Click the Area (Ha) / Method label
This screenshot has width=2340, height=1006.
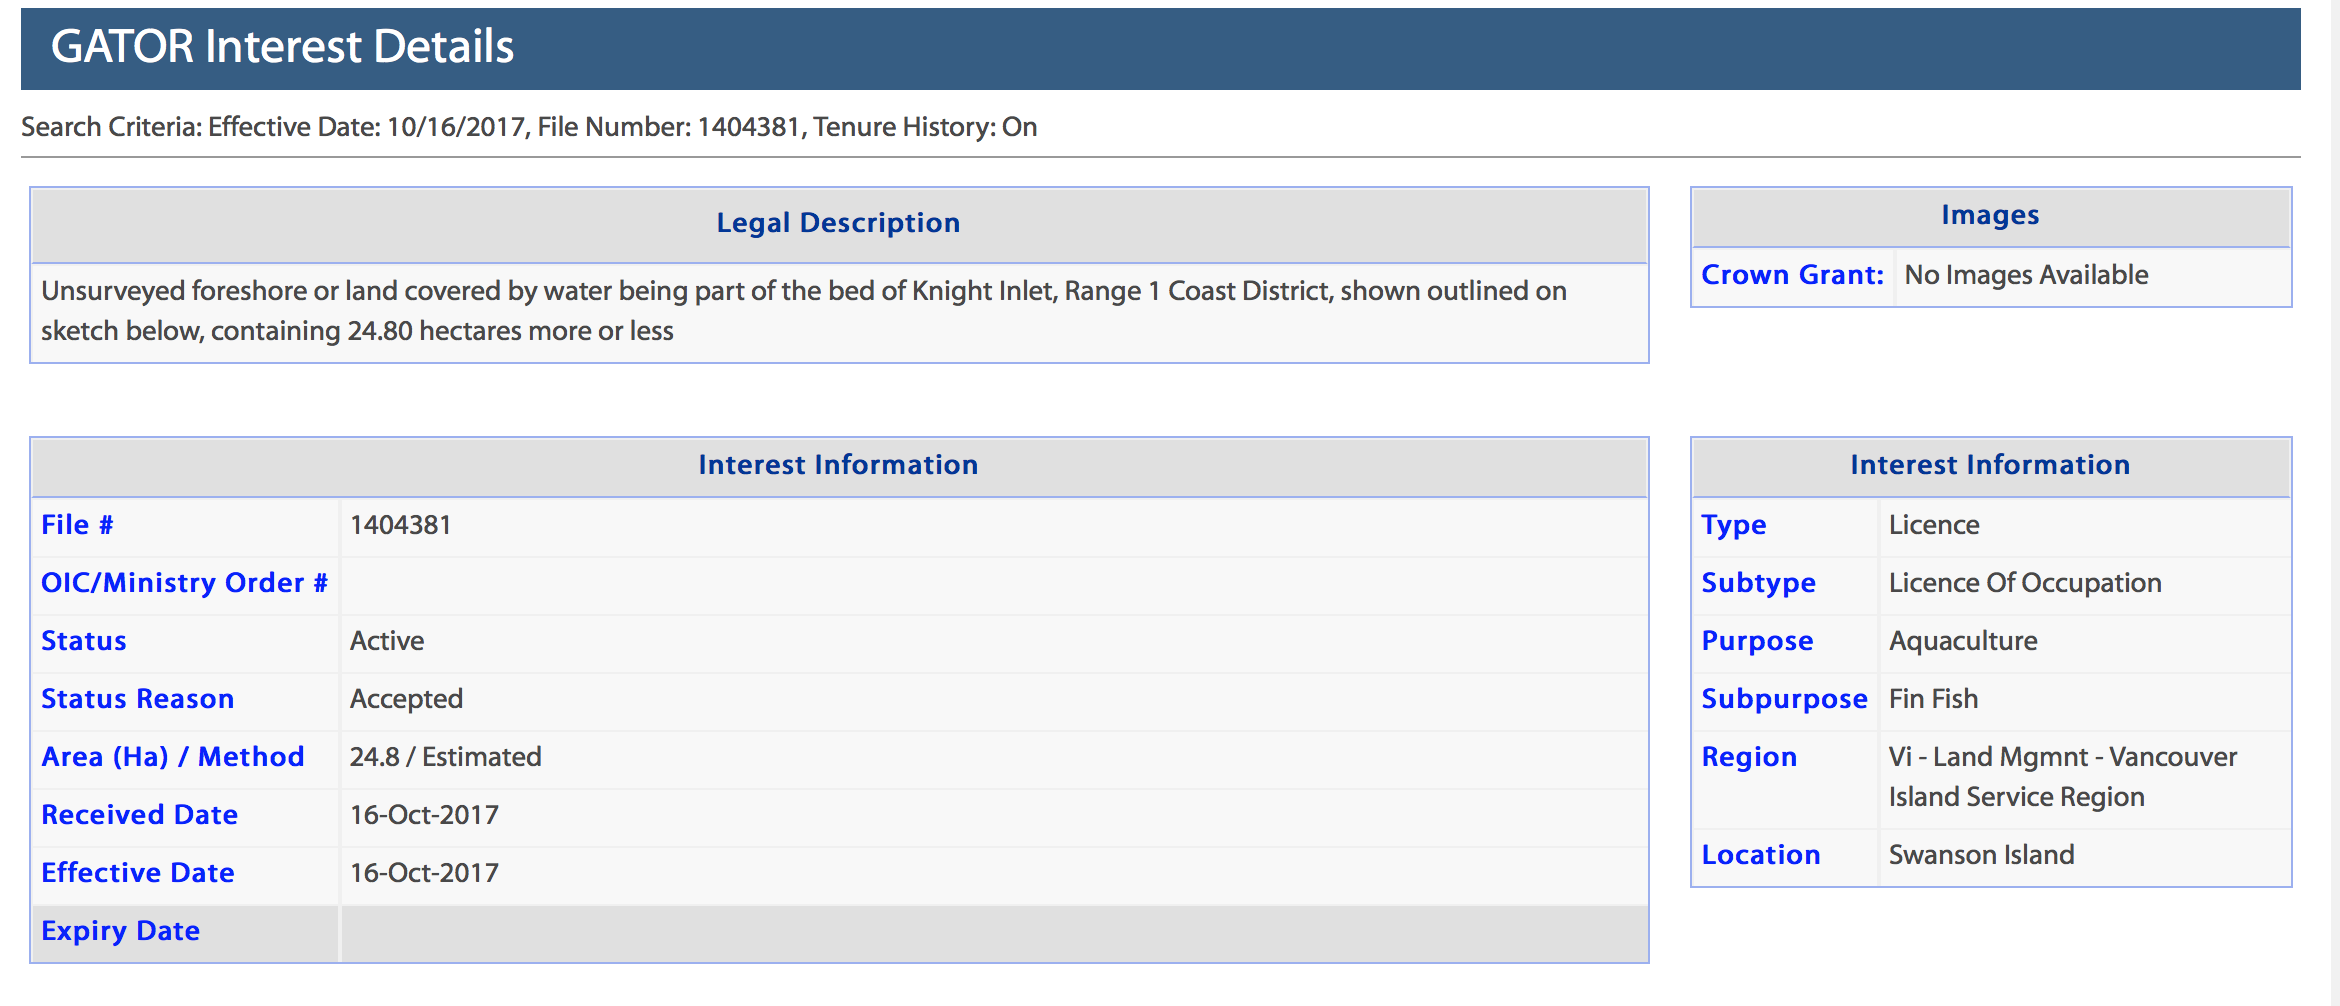pyautogui.click(x=172, y=757)
